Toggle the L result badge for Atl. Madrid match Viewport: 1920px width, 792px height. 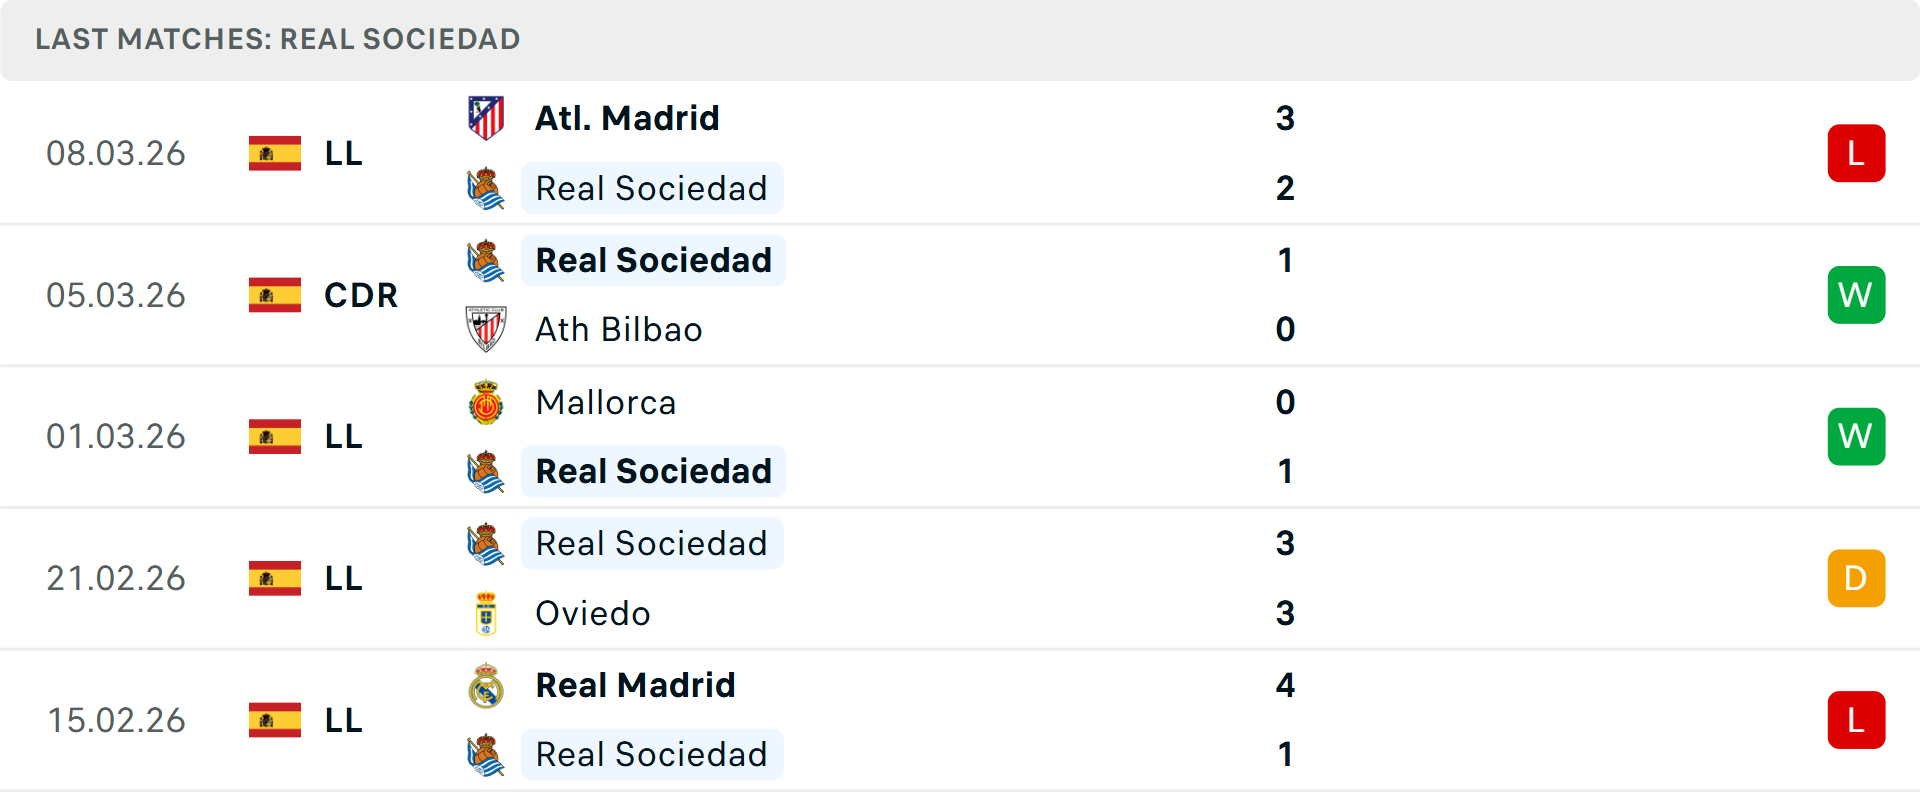[1856, 153]
